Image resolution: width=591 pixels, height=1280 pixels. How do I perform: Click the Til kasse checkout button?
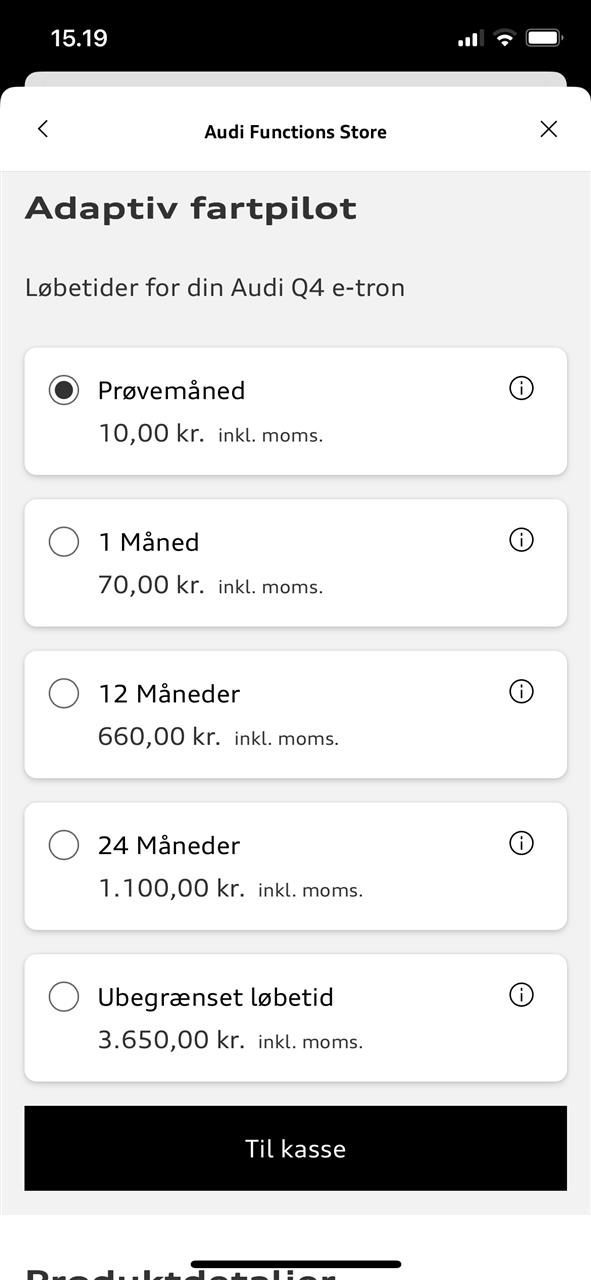(x=295, y=1148)
